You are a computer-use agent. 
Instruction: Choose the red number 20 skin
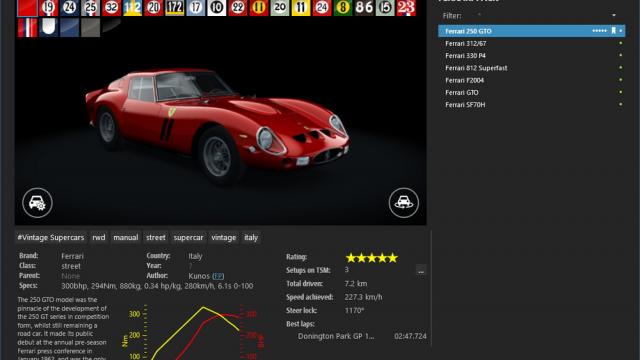click(x=153, y=8)
